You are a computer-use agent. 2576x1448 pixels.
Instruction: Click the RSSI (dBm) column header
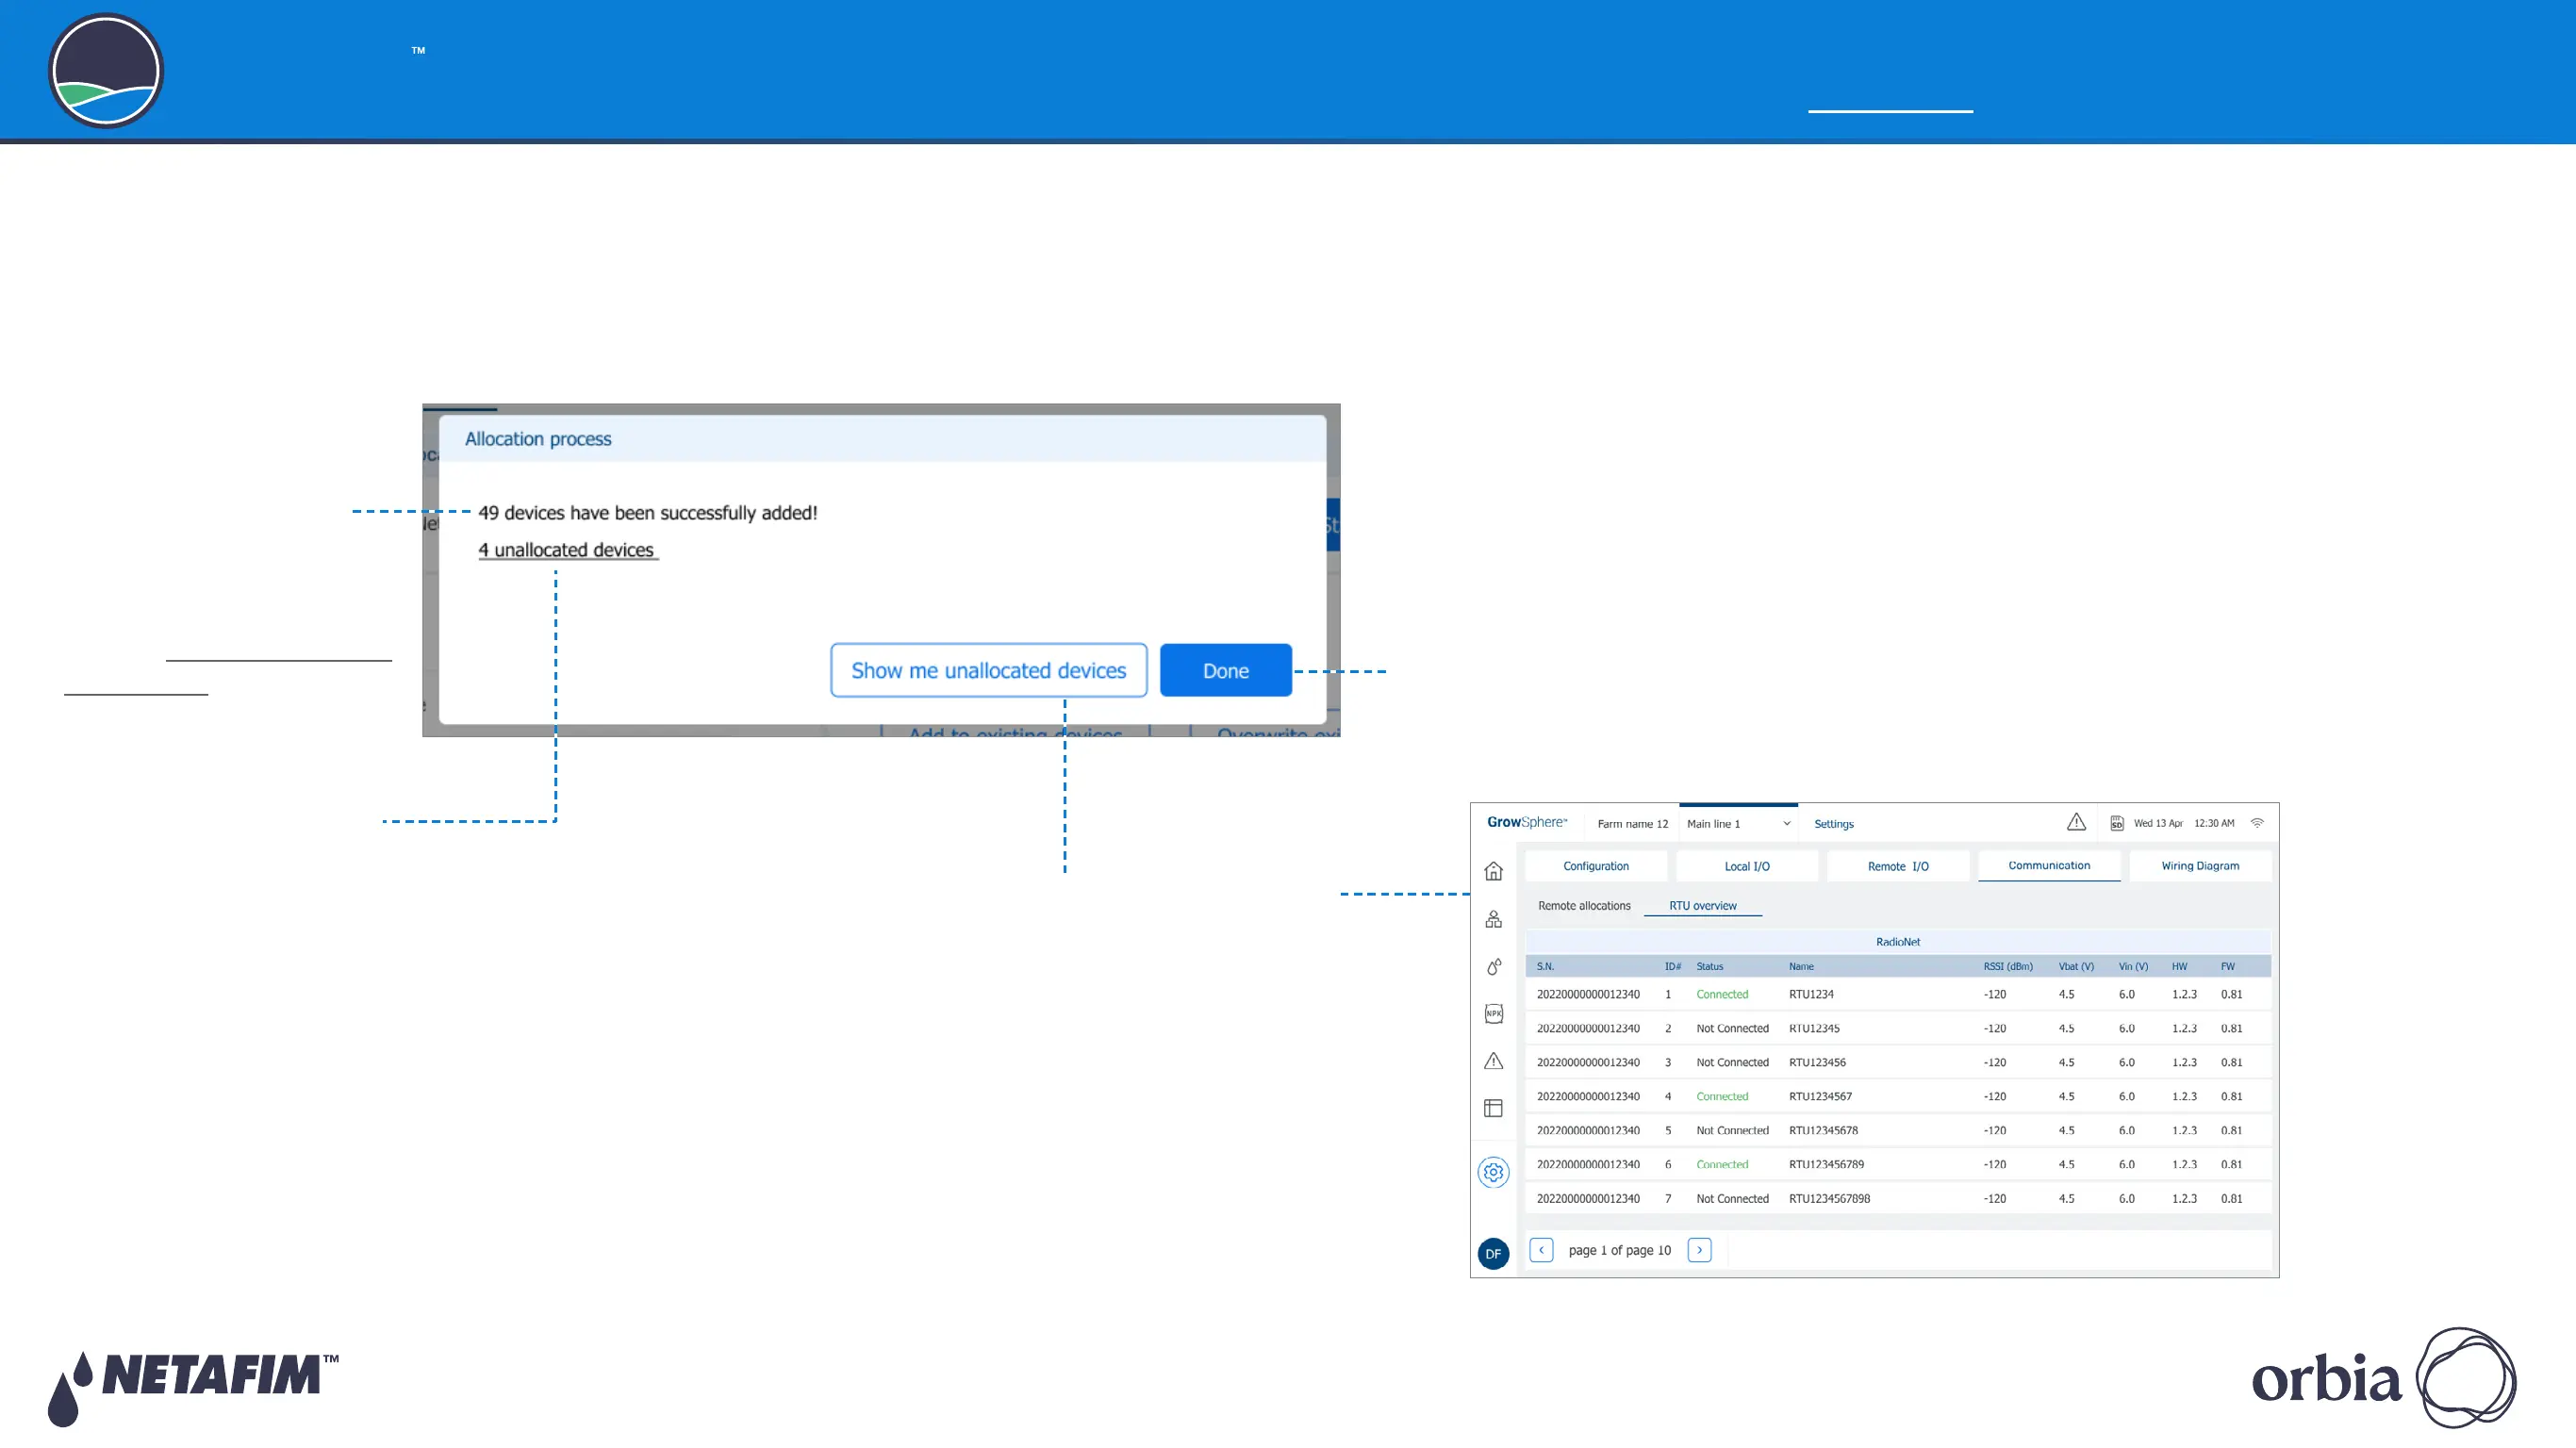[2007, 966]
